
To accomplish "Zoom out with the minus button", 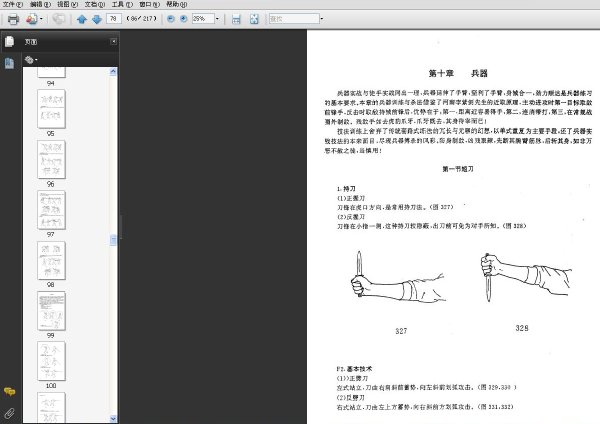I will pos(171,18).
